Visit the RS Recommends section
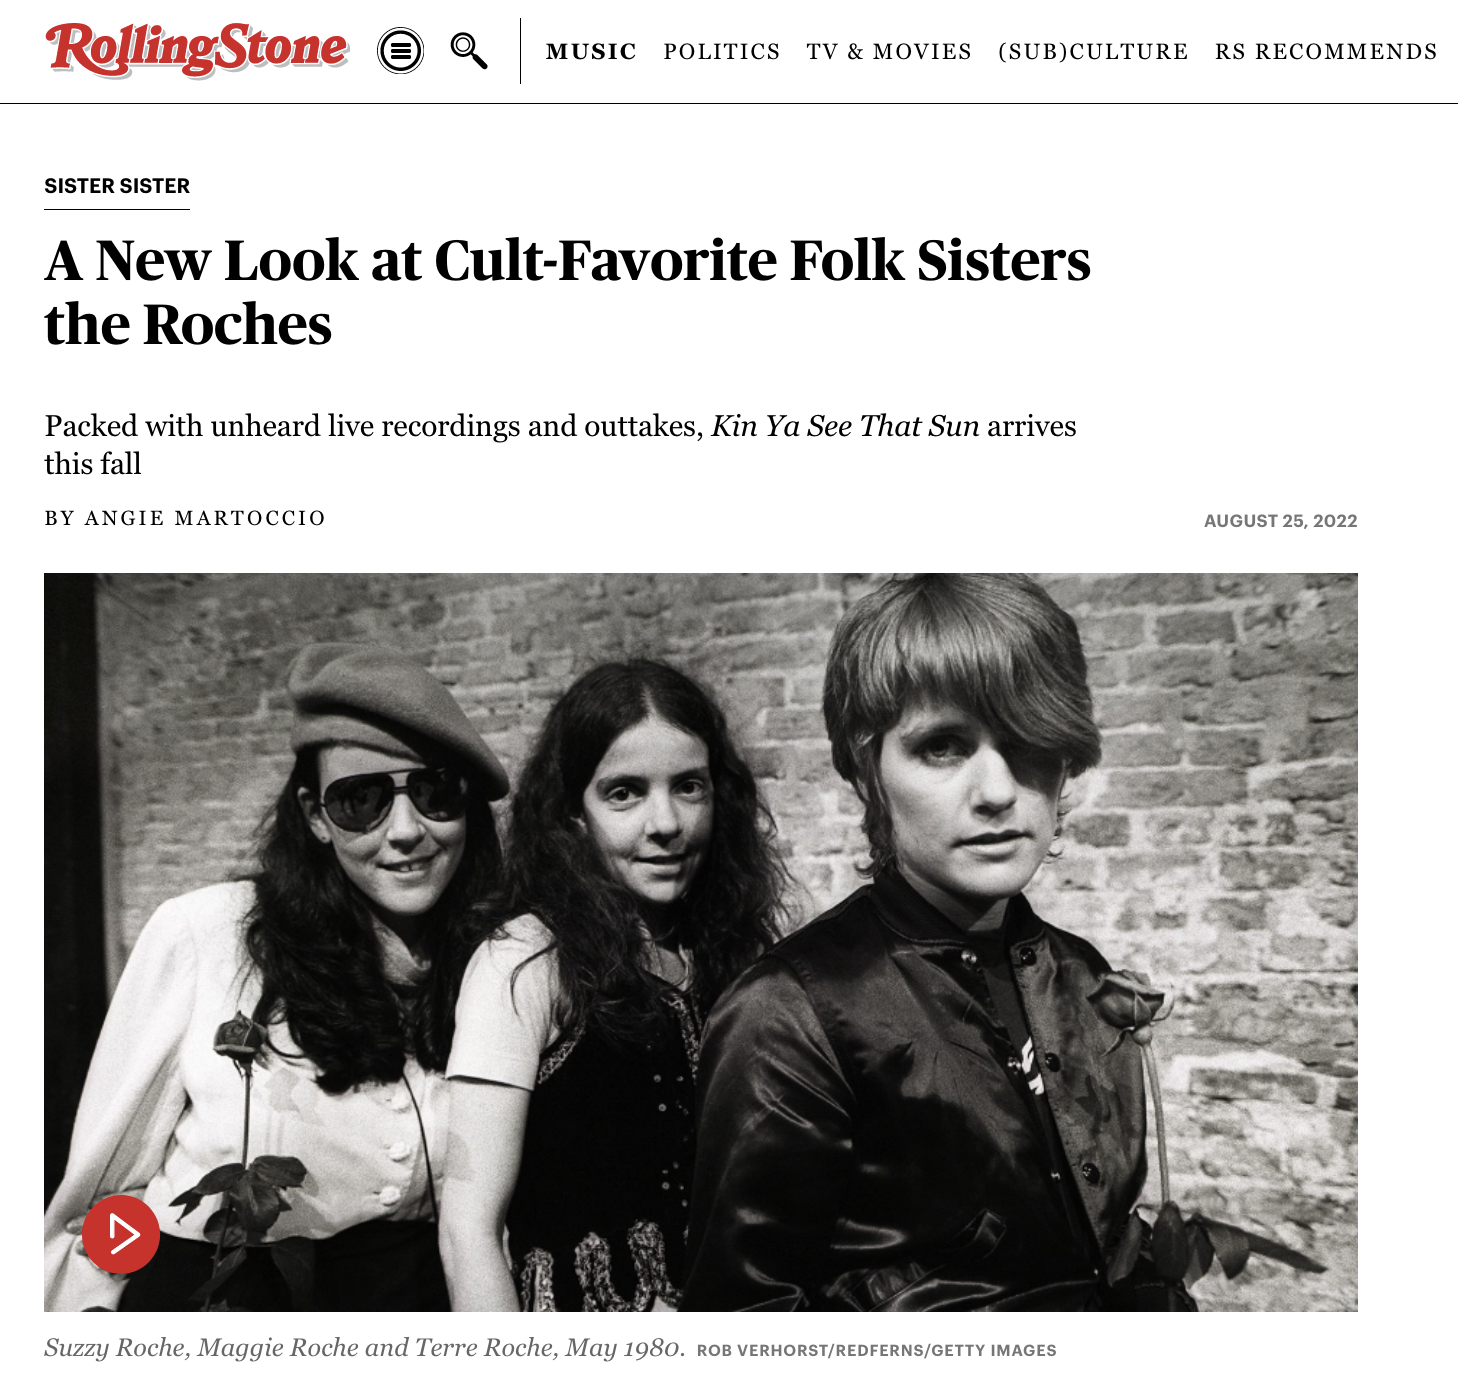The height and width of the screenshot is (1376, 1458). (x=1326, y=52)
